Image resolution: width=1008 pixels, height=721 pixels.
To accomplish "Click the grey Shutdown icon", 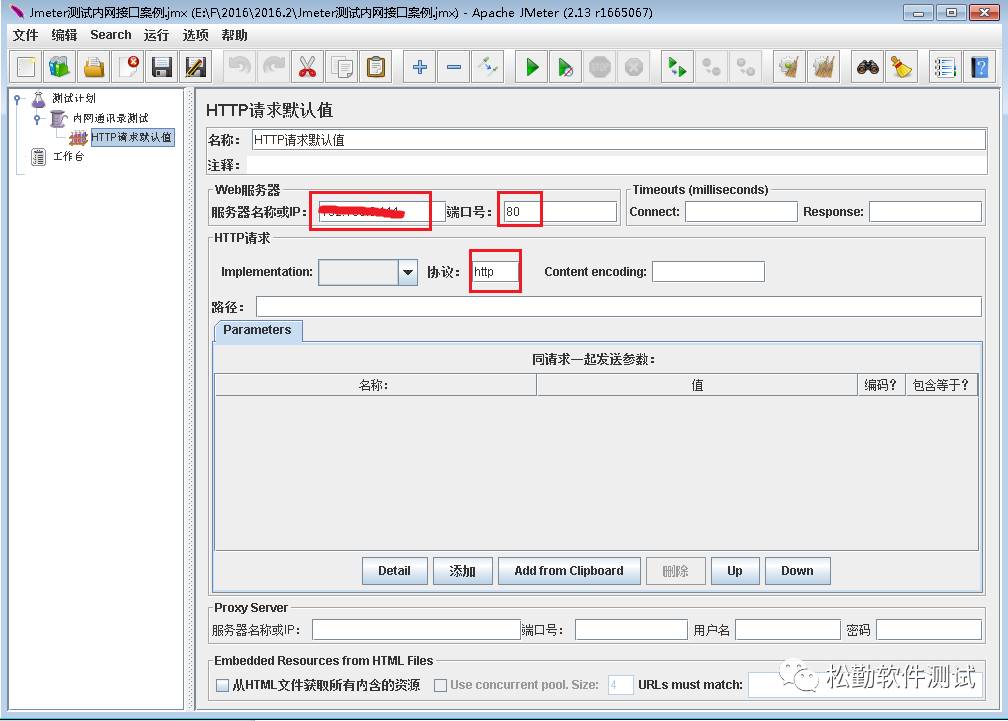I will 634,67.
